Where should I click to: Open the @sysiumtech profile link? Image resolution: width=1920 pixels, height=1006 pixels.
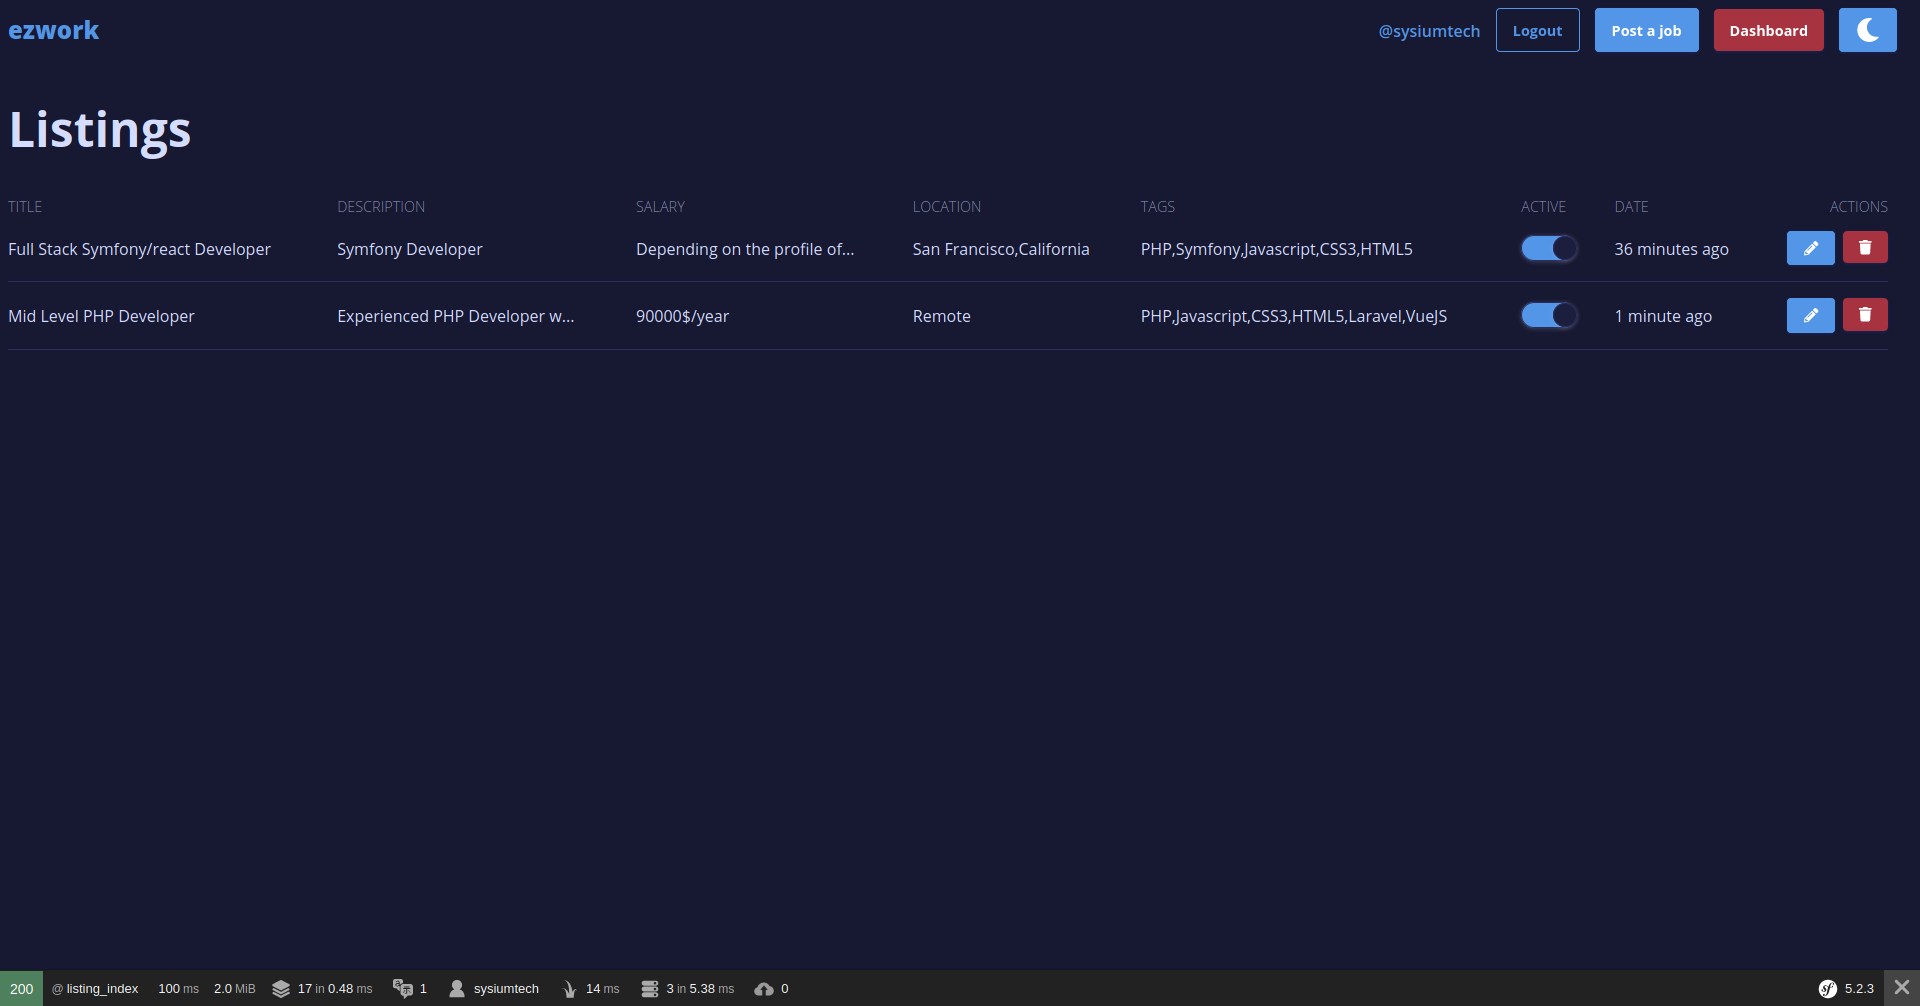click(x=1429, y=31)
